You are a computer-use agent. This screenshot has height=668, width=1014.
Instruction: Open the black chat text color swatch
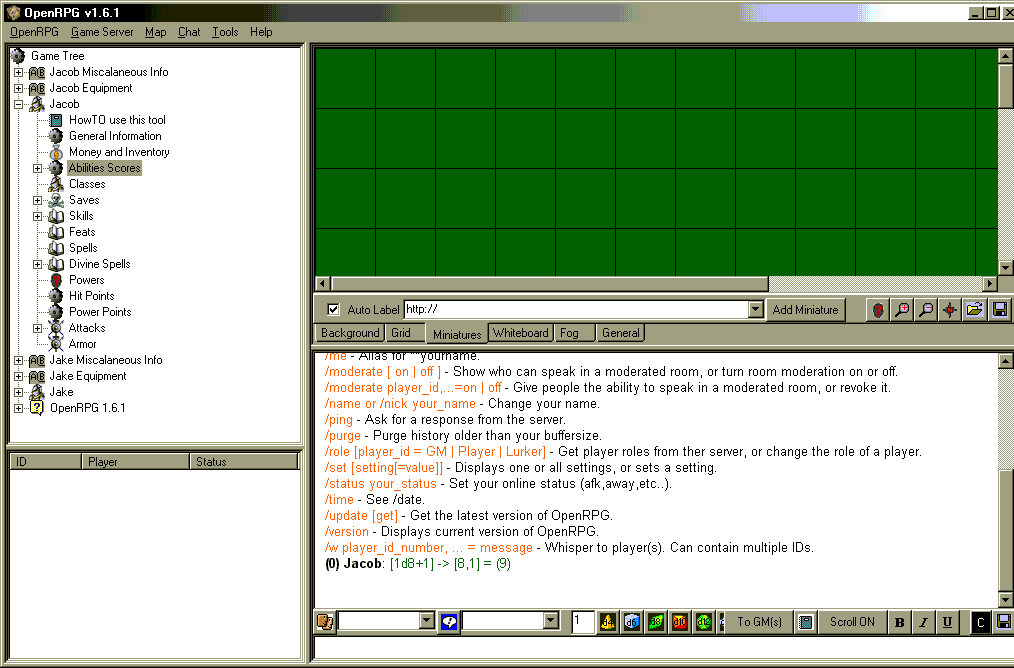(x=980, y=622)
